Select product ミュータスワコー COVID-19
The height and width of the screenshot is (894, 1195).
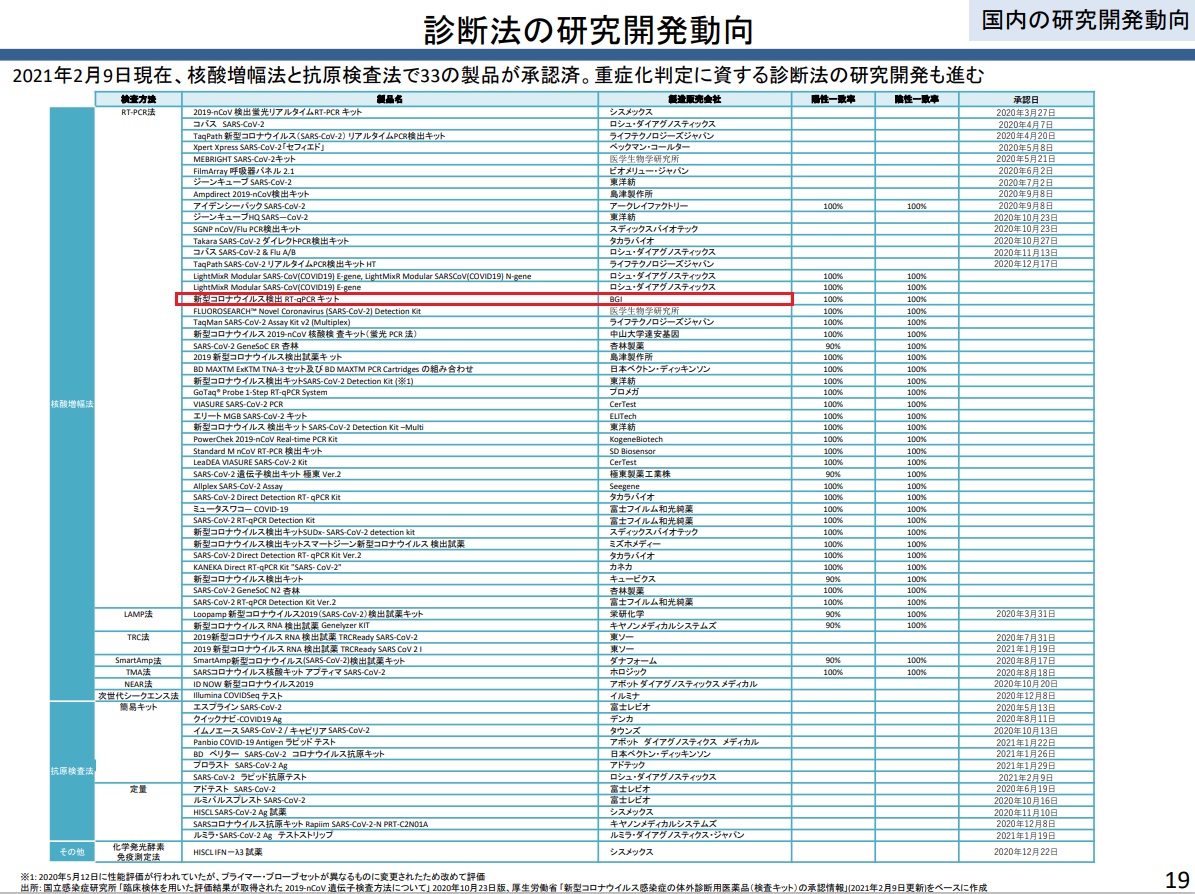click(241, 508)
